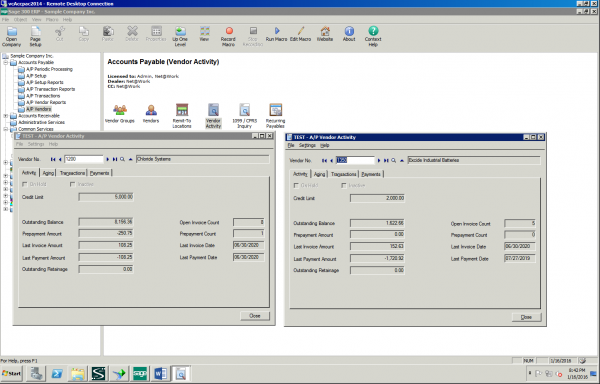The height and width of the screenshot is (384, 600).
Task: Switch to Transactions tab in Chloride Systems window
Action: click(x=72, y=173)
